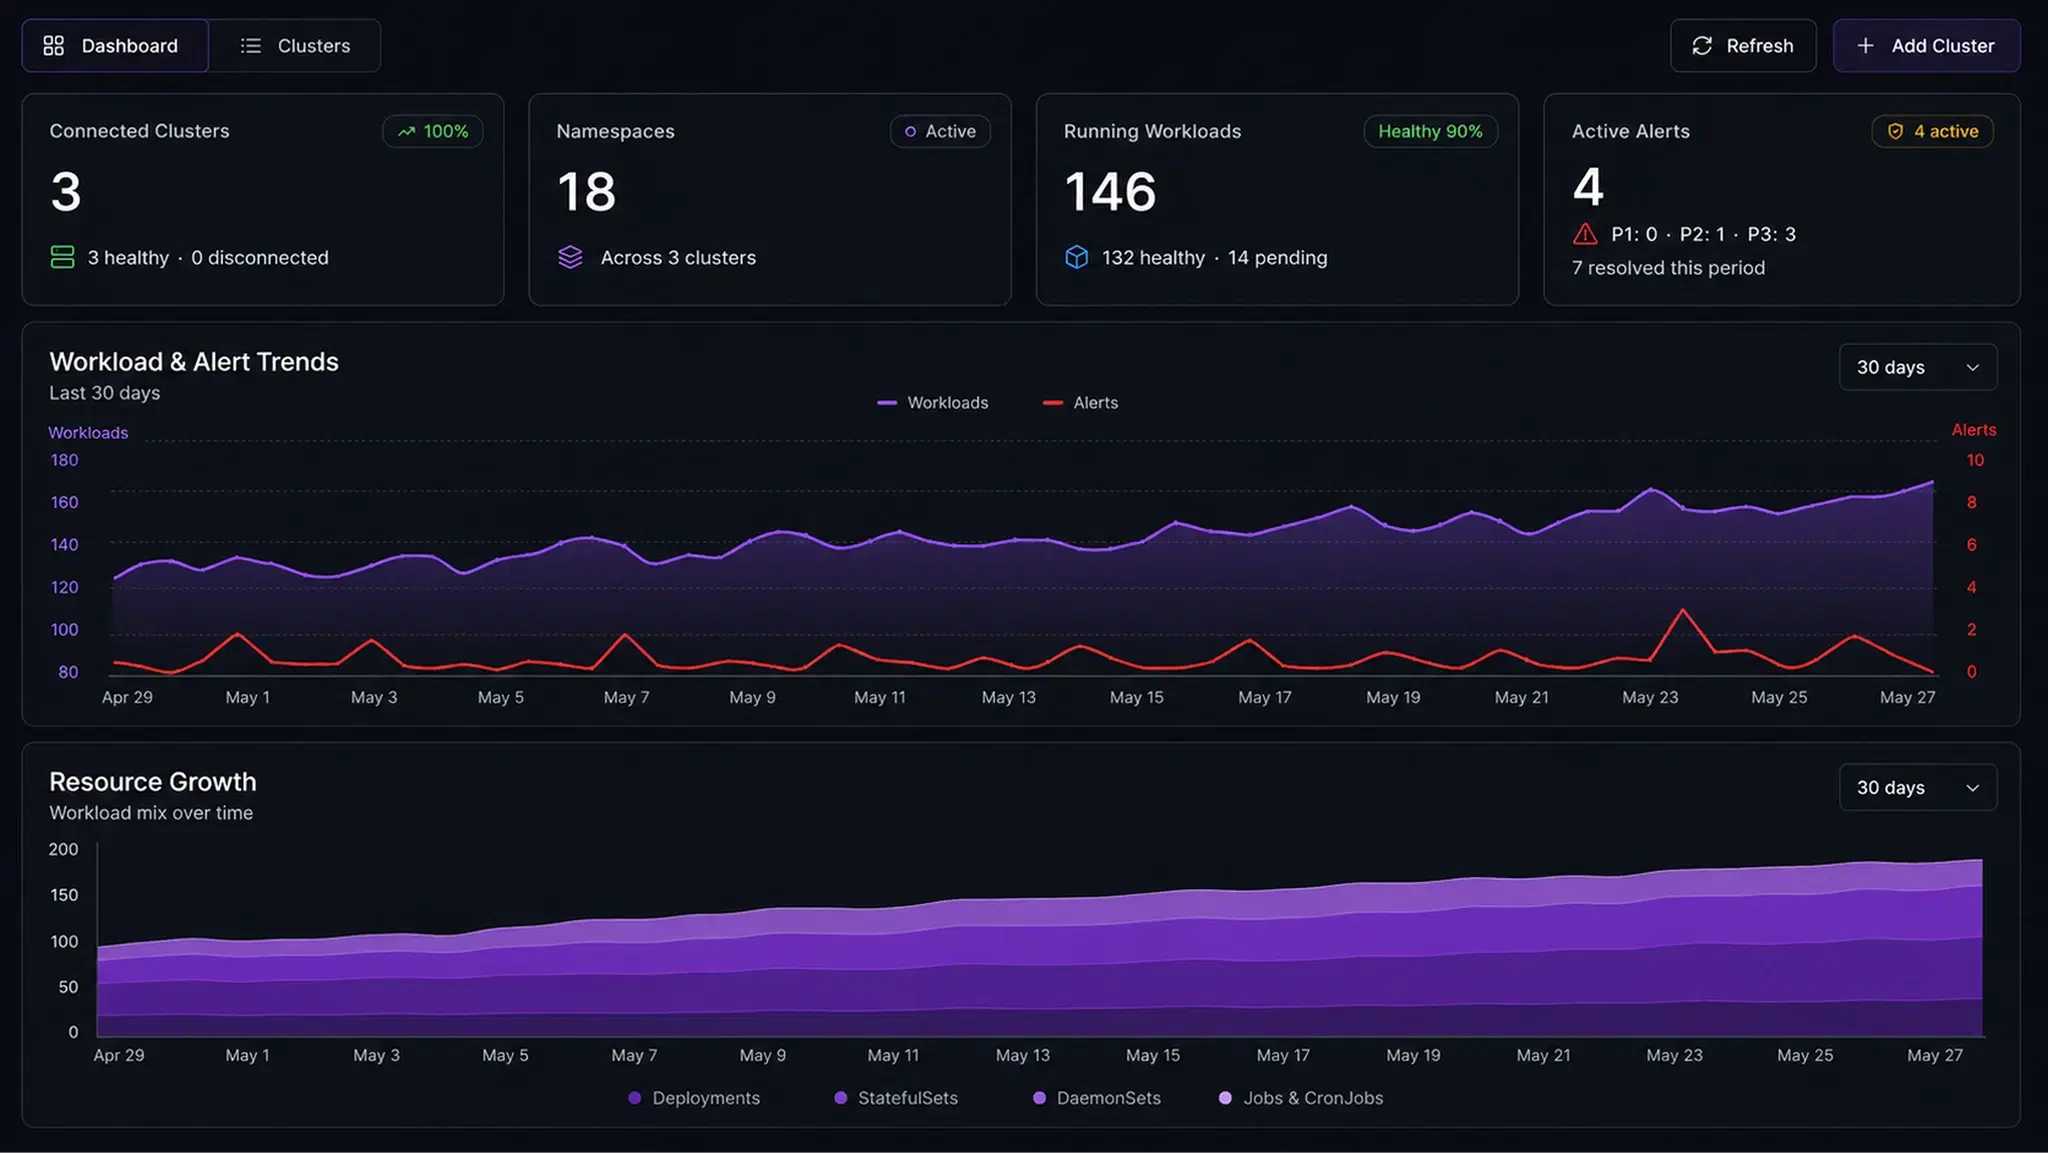
Task: Click the Namespaces count 18
Action: point(587,191)
